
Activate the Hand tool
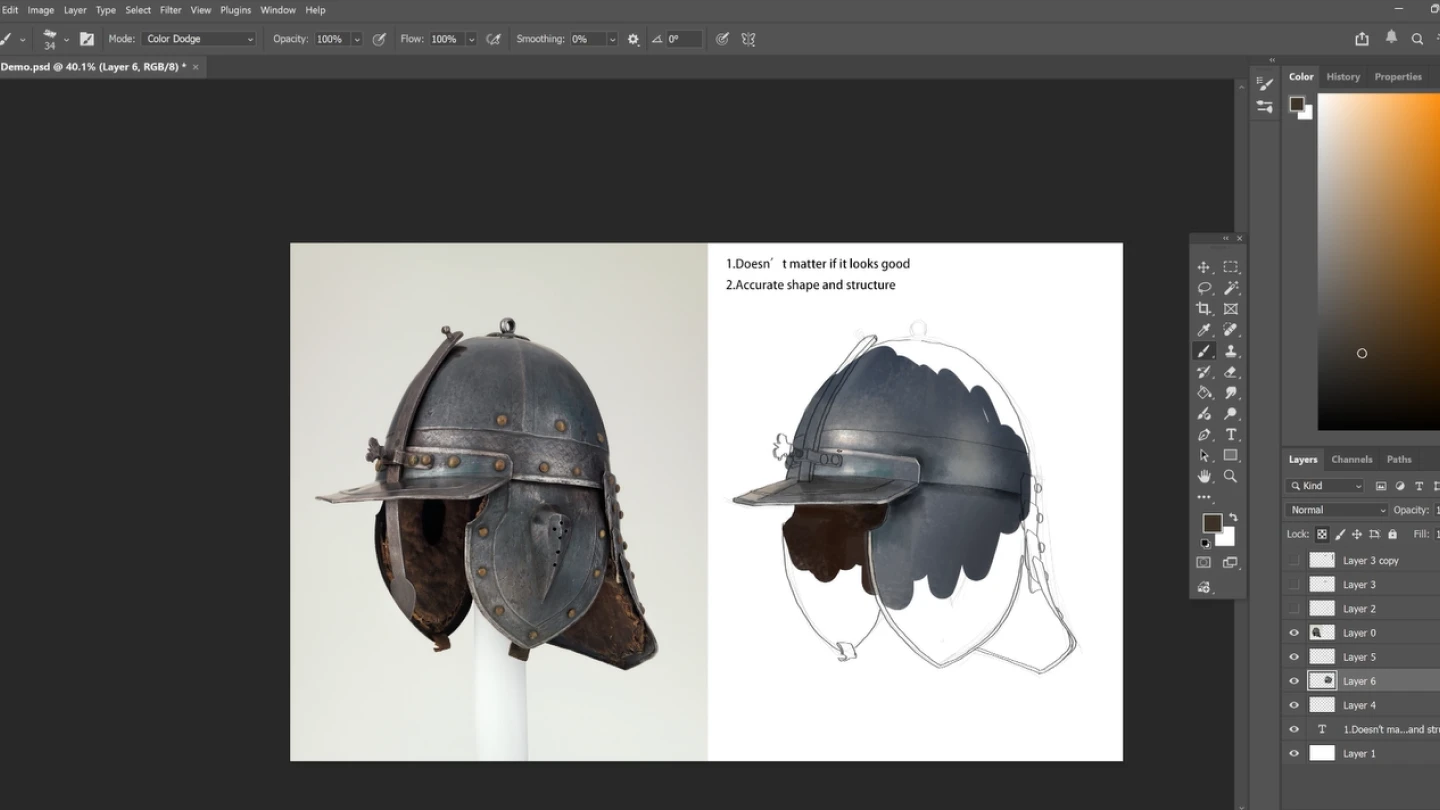pyautogui.click(x=1204, y=476)
